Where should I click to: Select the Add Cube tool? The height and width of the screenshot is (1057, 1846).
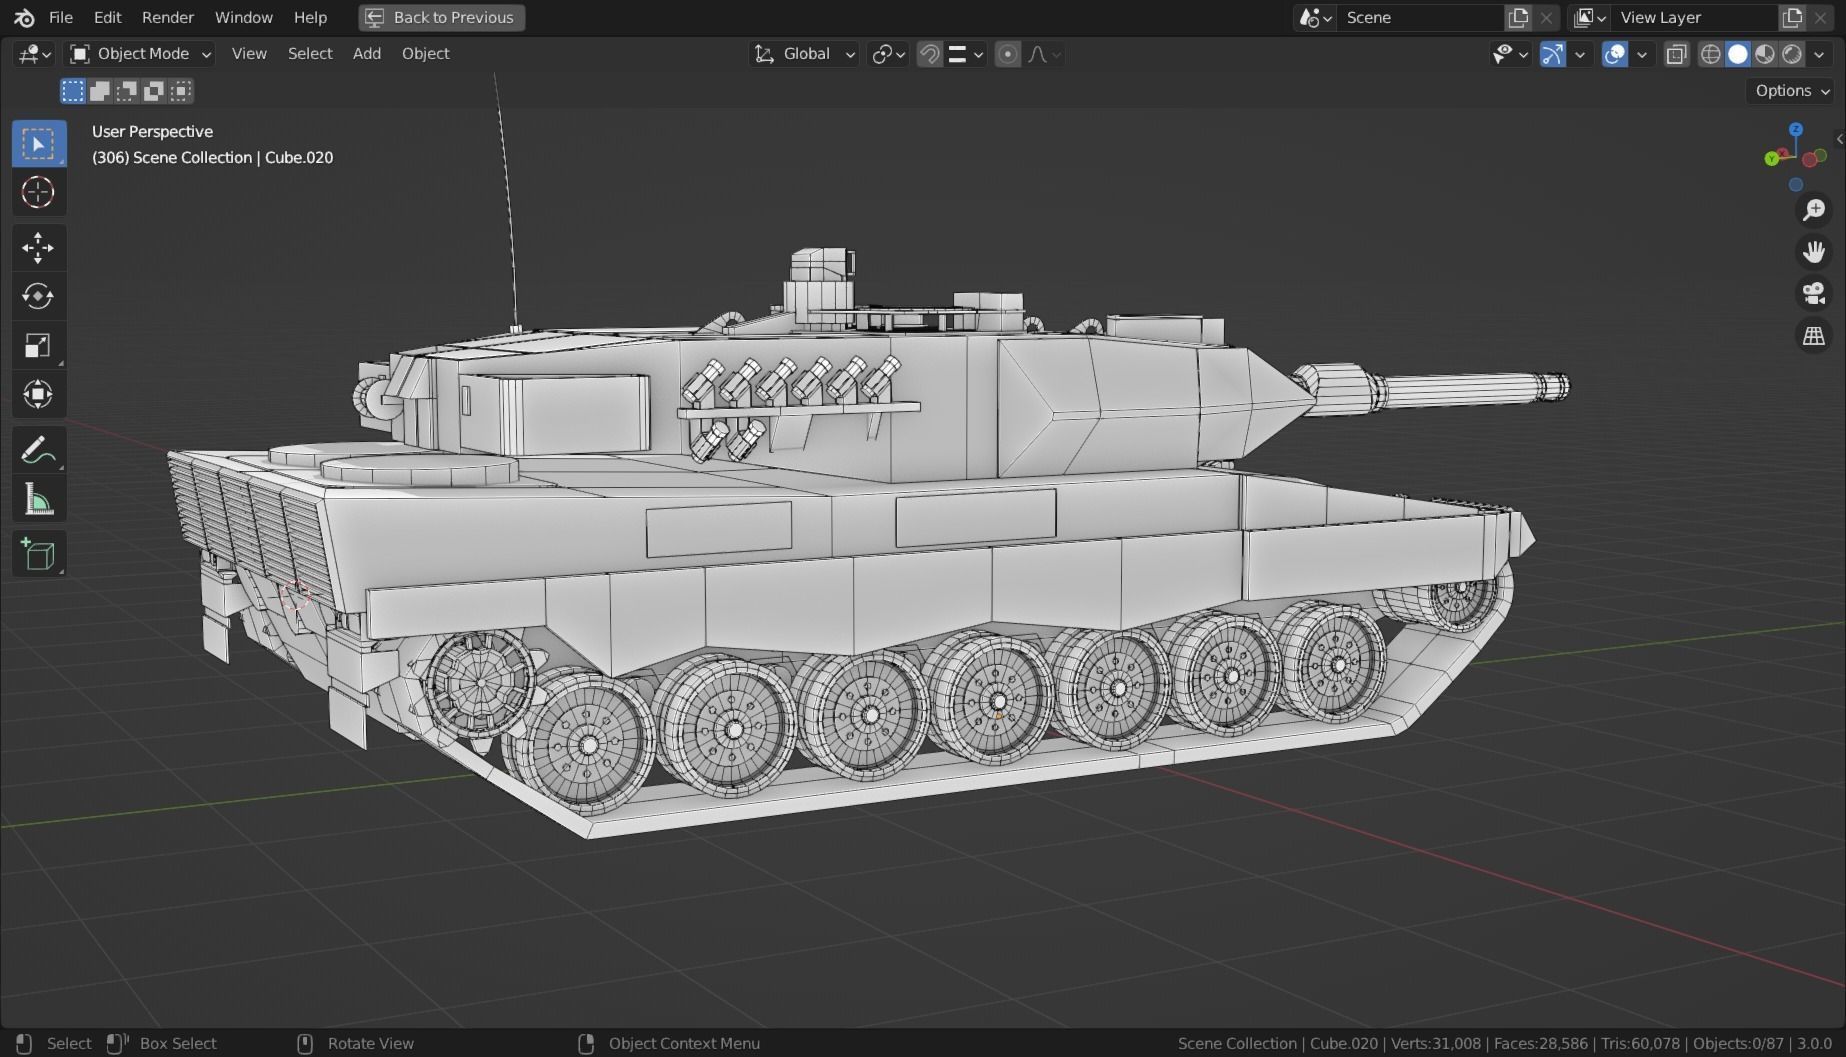39,555
